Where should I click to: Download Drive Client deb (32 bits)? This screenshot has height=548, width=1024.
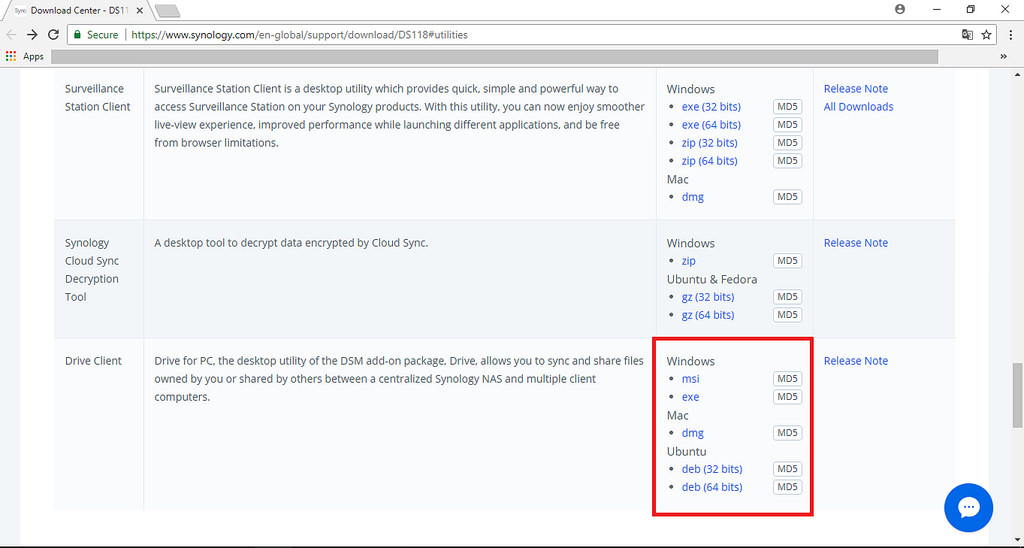tap(712, 469)
